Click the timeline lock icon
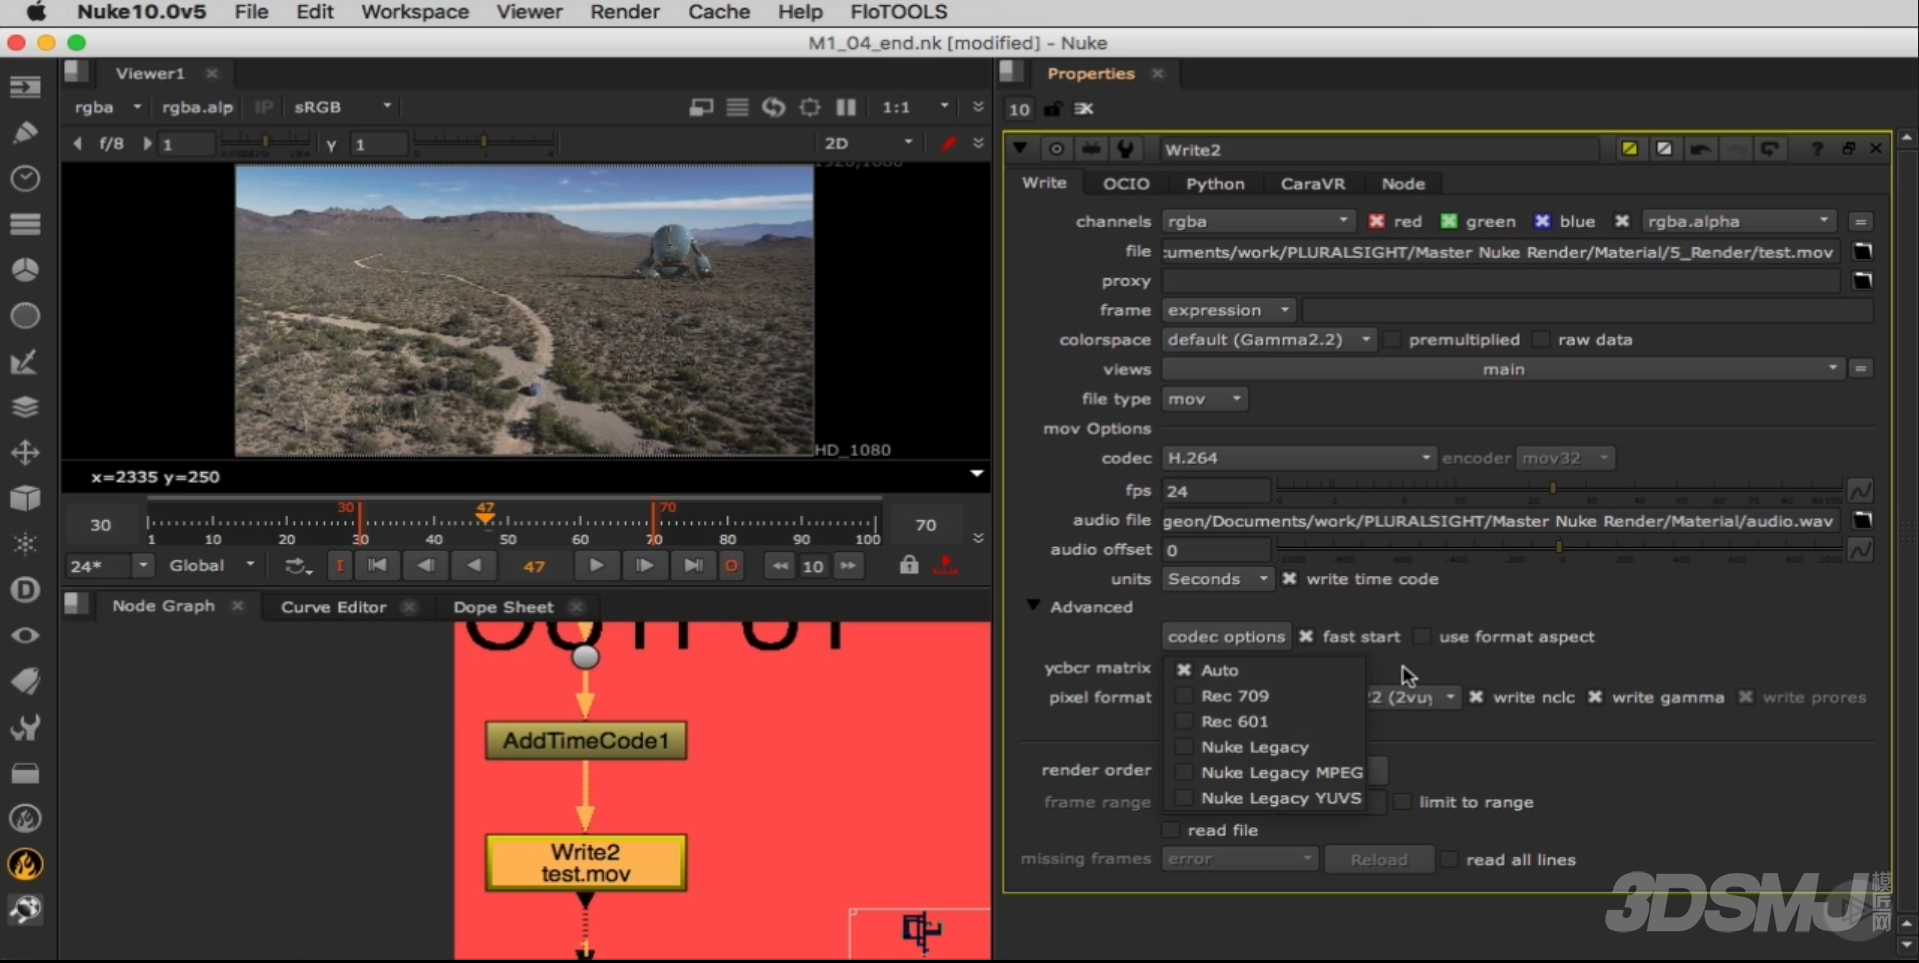Screen dimensions: 1919x963 click(908, 565)
